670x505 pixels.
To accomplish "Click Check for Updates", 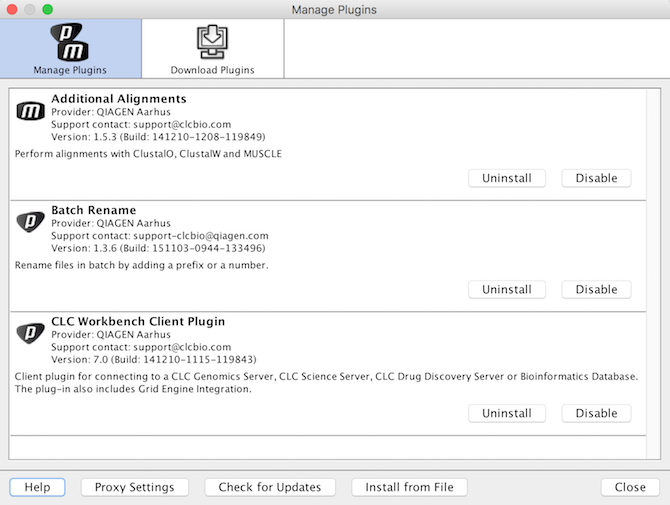I will click(270, 487).
